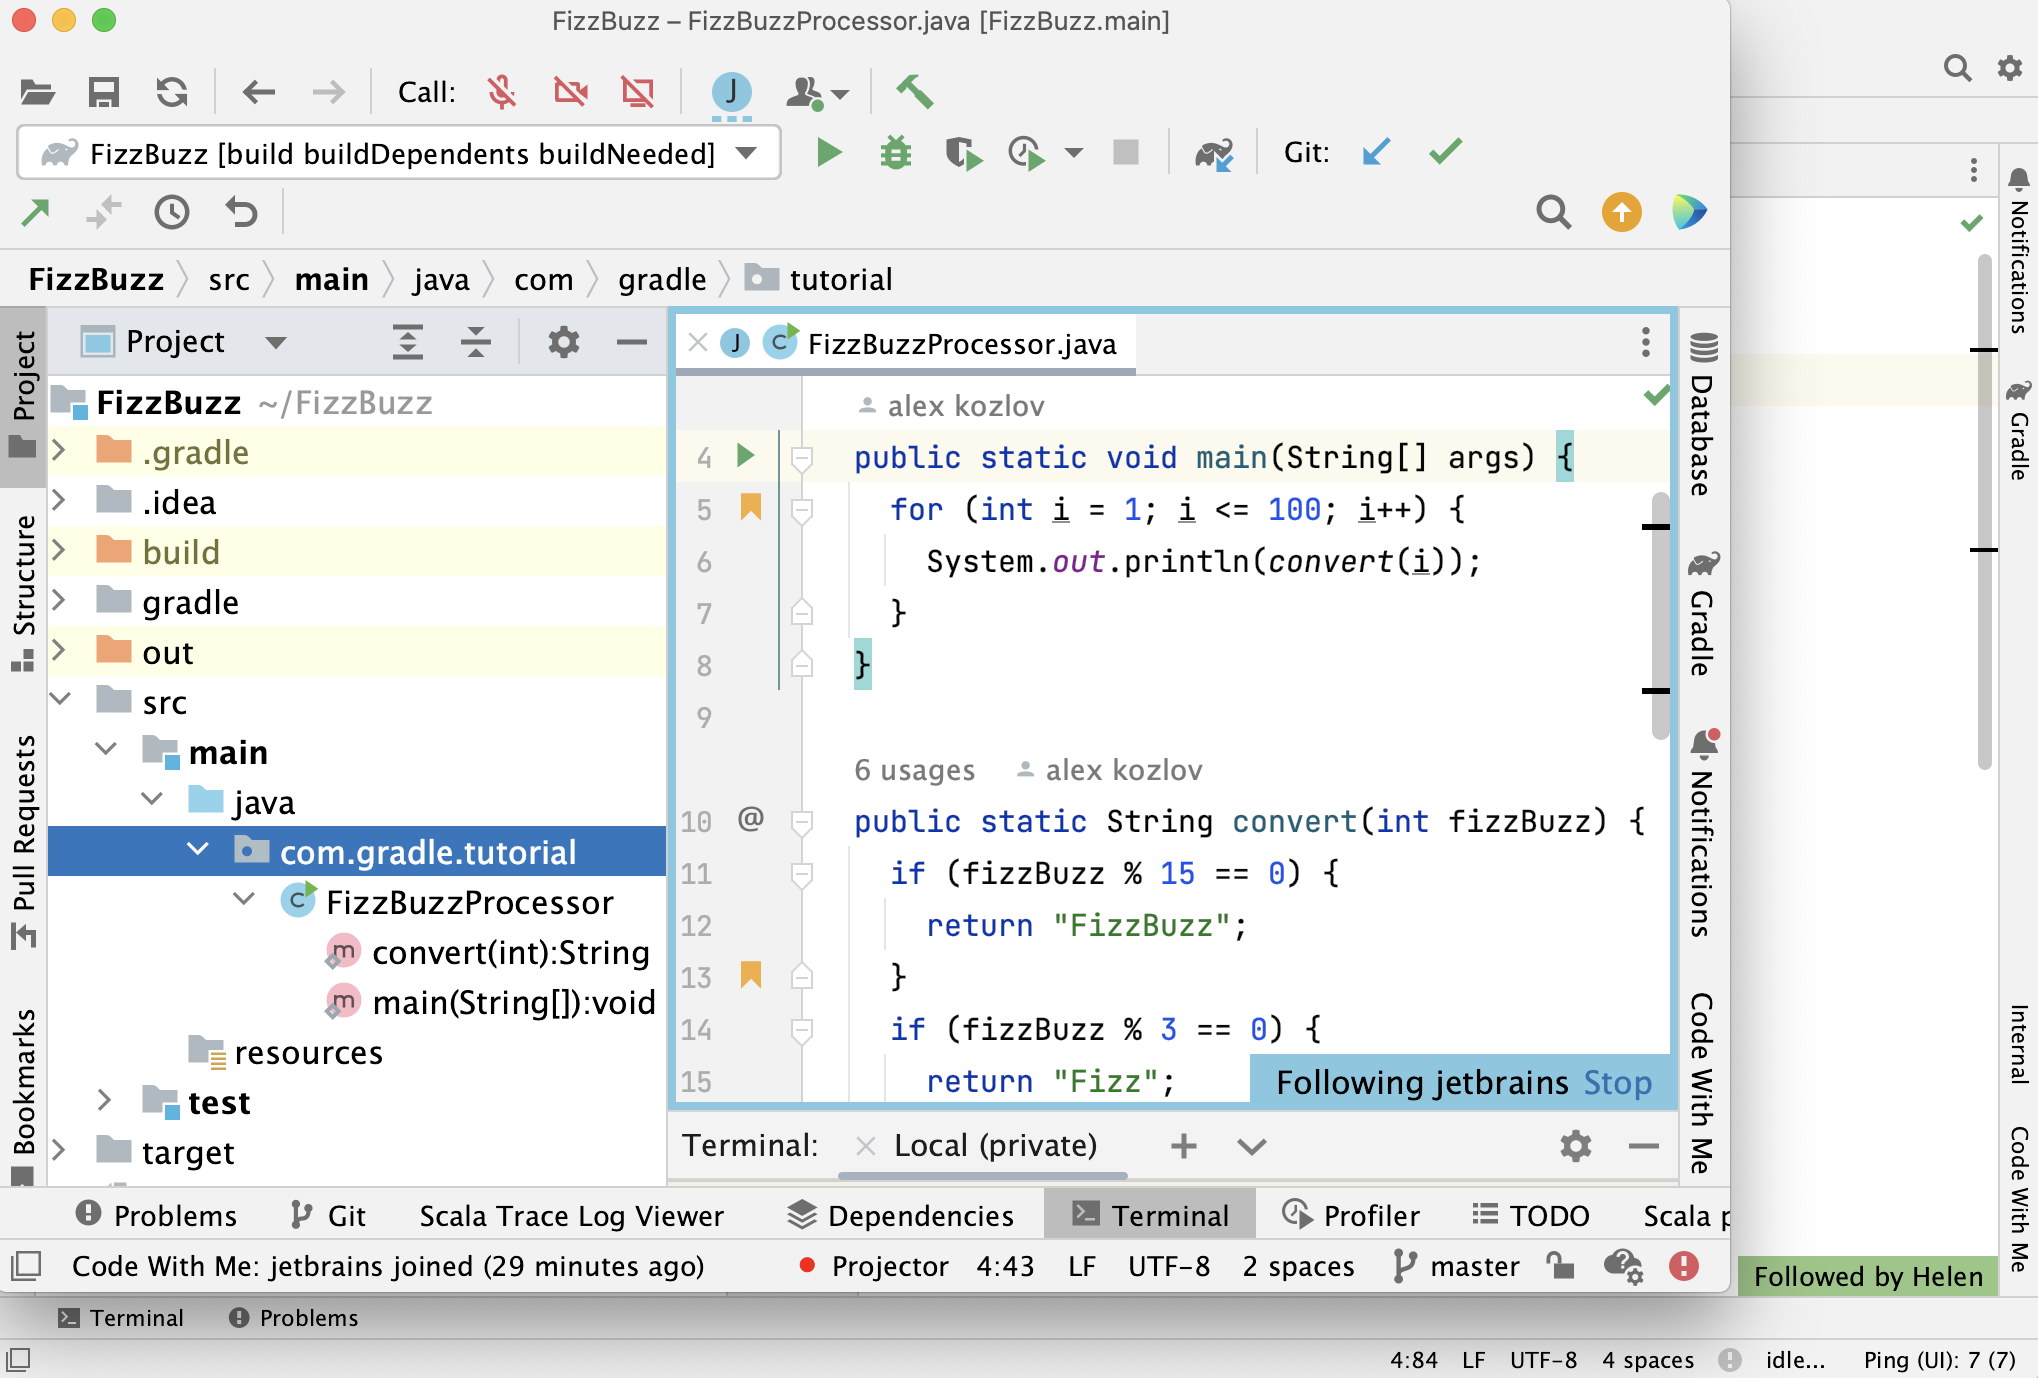Screen dimensions: 2038x1378
Task: Click the gray stop square button
Action: (1126, 152)
